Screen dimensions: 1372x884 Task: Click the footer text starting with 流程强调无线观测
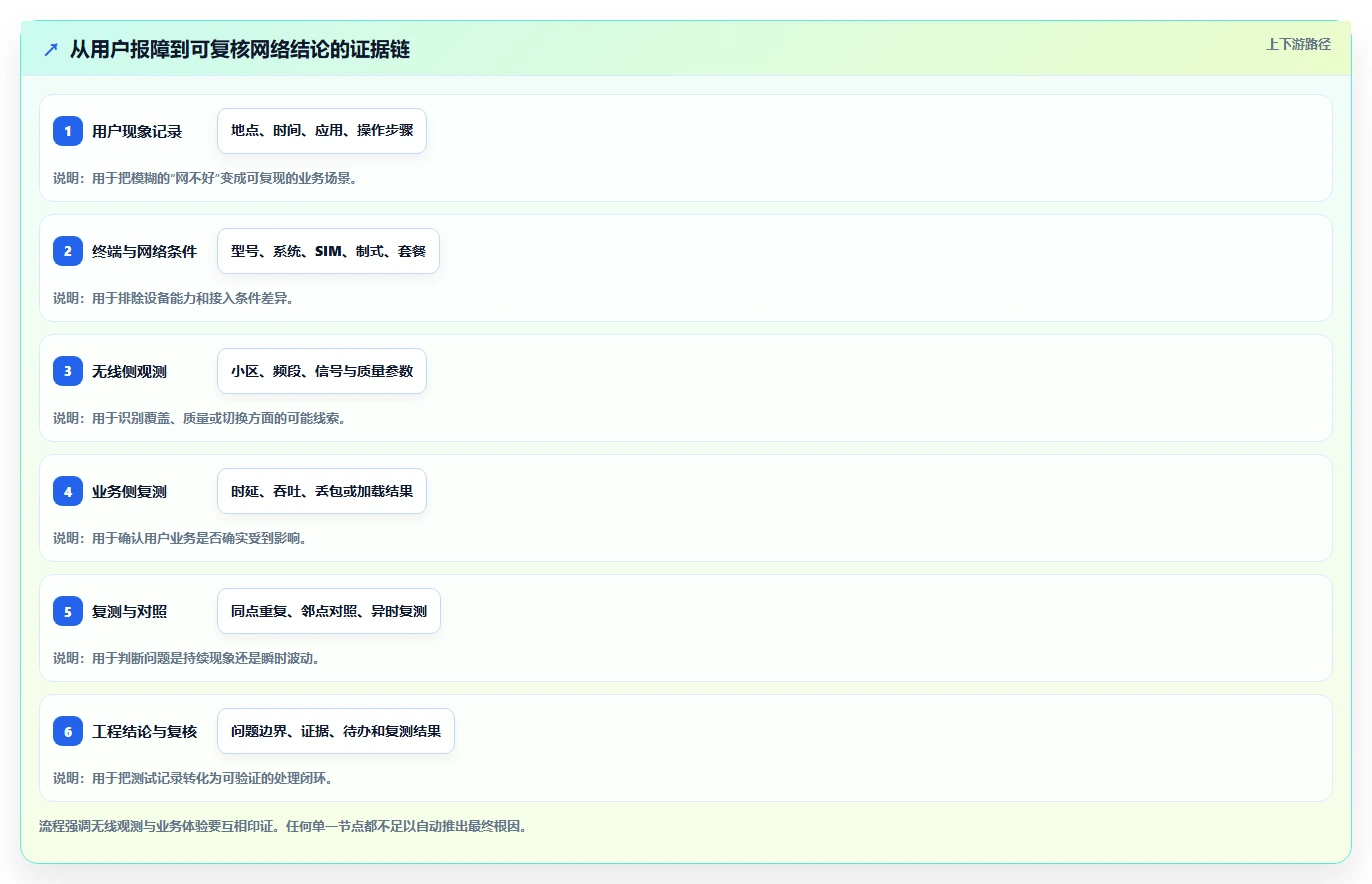click(282, 826)
